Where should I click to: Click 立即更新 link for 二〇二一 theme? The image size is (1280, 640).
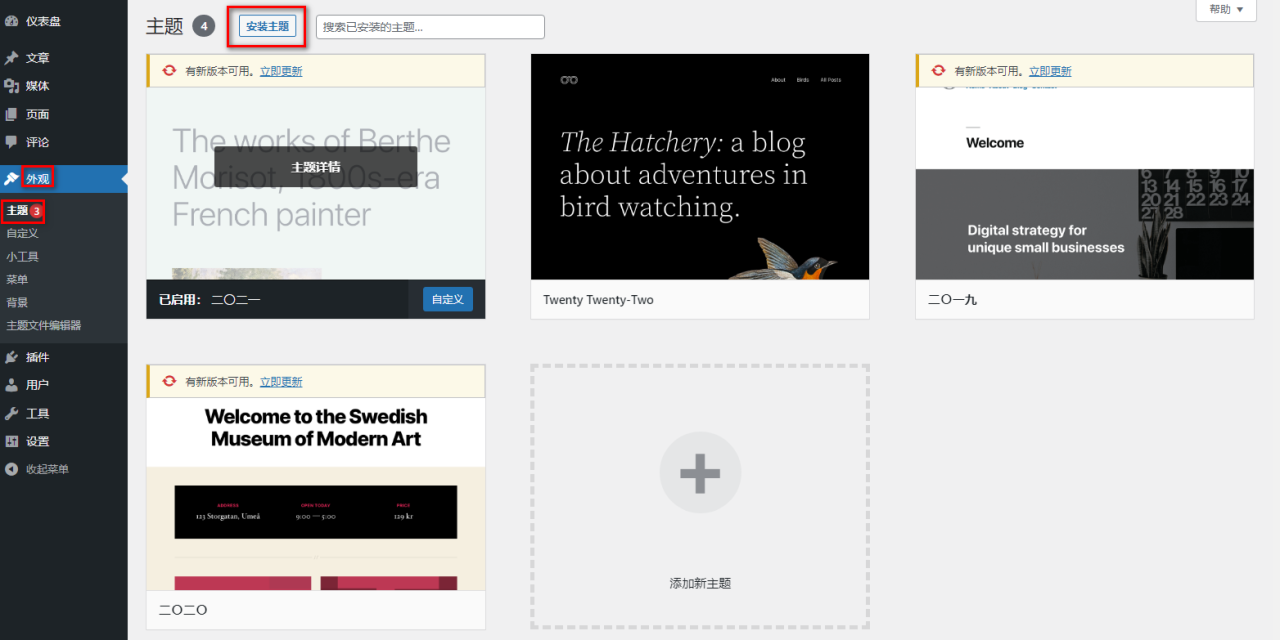pyautogui.click(x=281, y=71)
